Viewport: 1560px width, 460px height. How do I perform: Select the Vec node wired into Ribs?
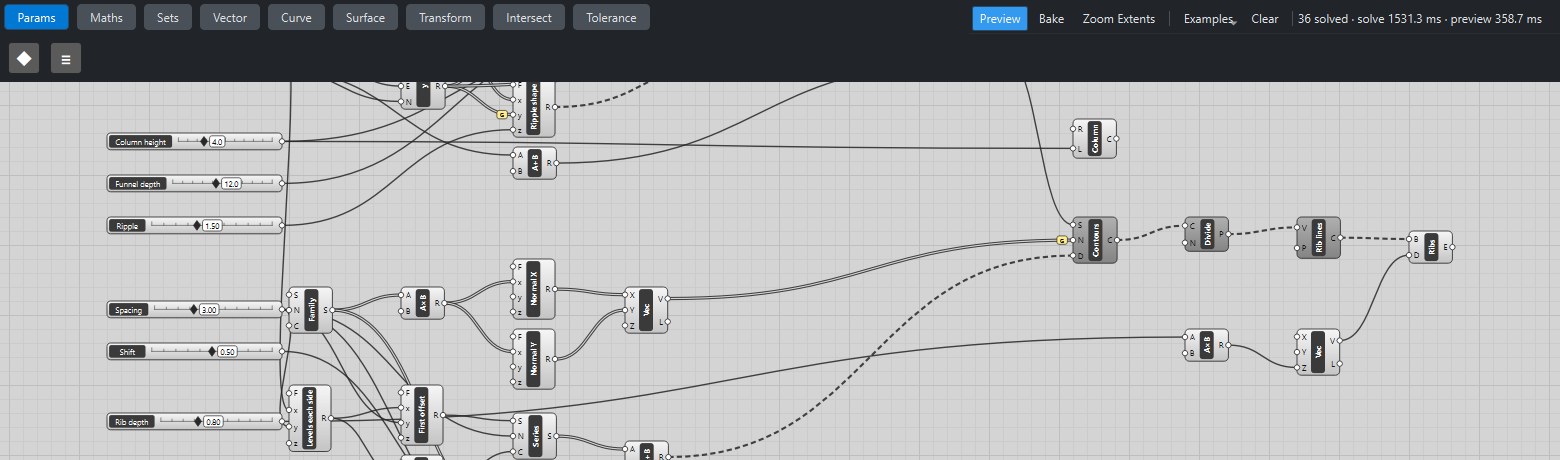[1319, 352]
